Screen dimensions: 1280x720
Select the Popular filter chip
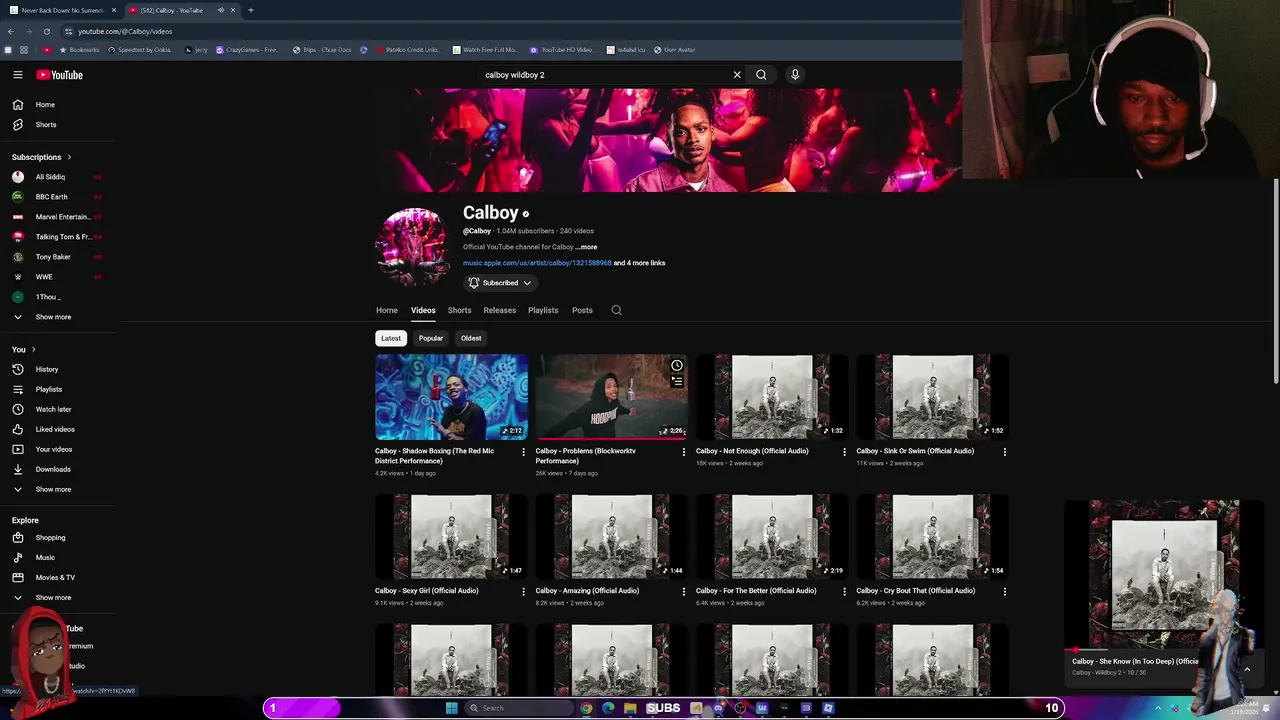[x=431, y=338]
